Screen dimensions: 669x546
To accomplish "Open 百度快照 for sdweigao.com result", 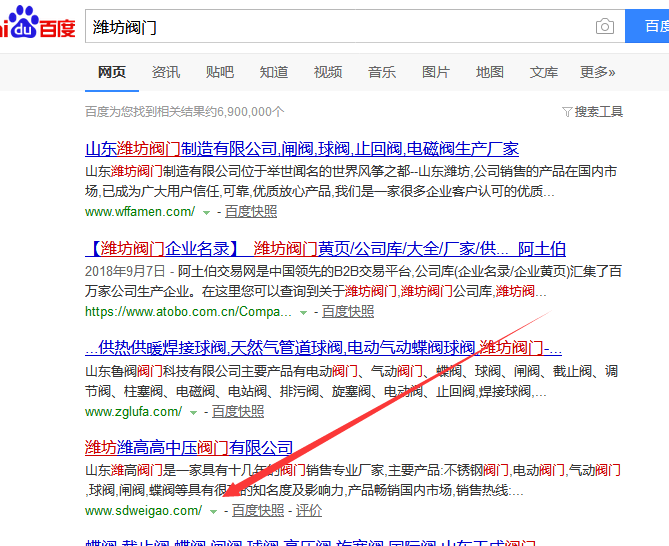I will (258, 511).
